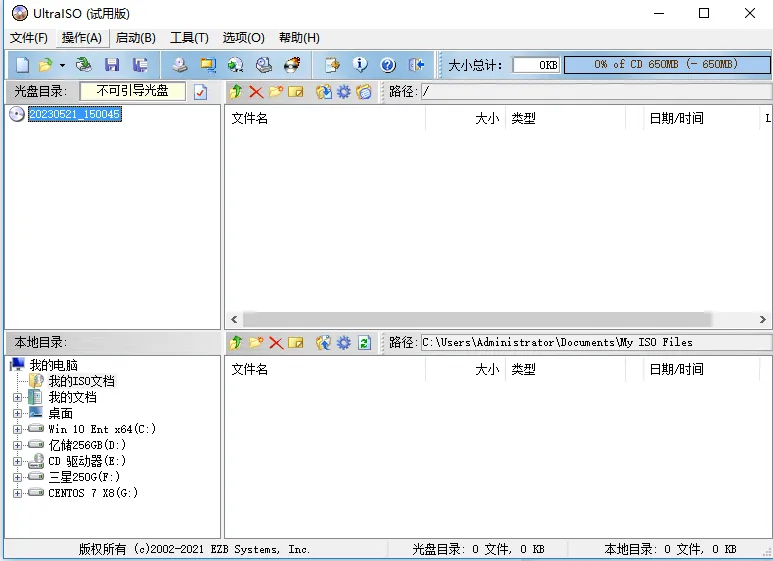Click the Add files document icon

pos(332,65)
